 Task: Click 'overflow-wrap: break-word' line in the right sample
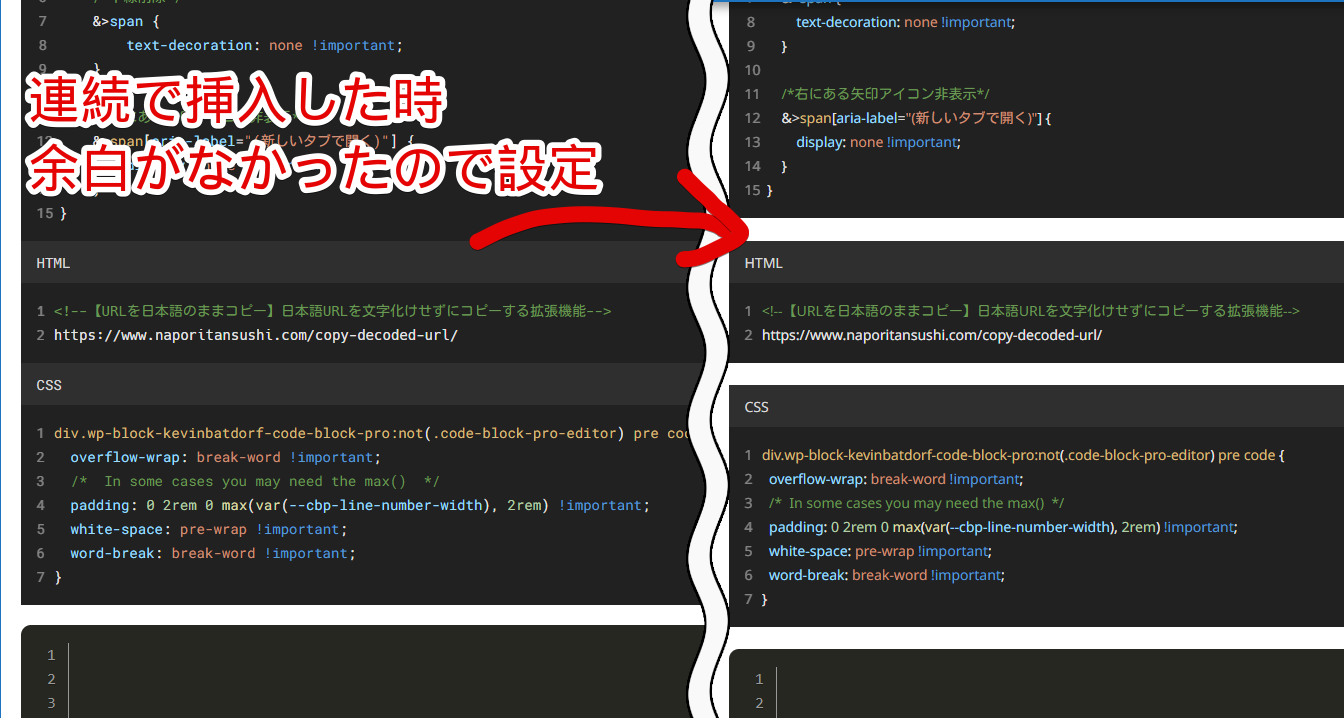click(896, 479)
